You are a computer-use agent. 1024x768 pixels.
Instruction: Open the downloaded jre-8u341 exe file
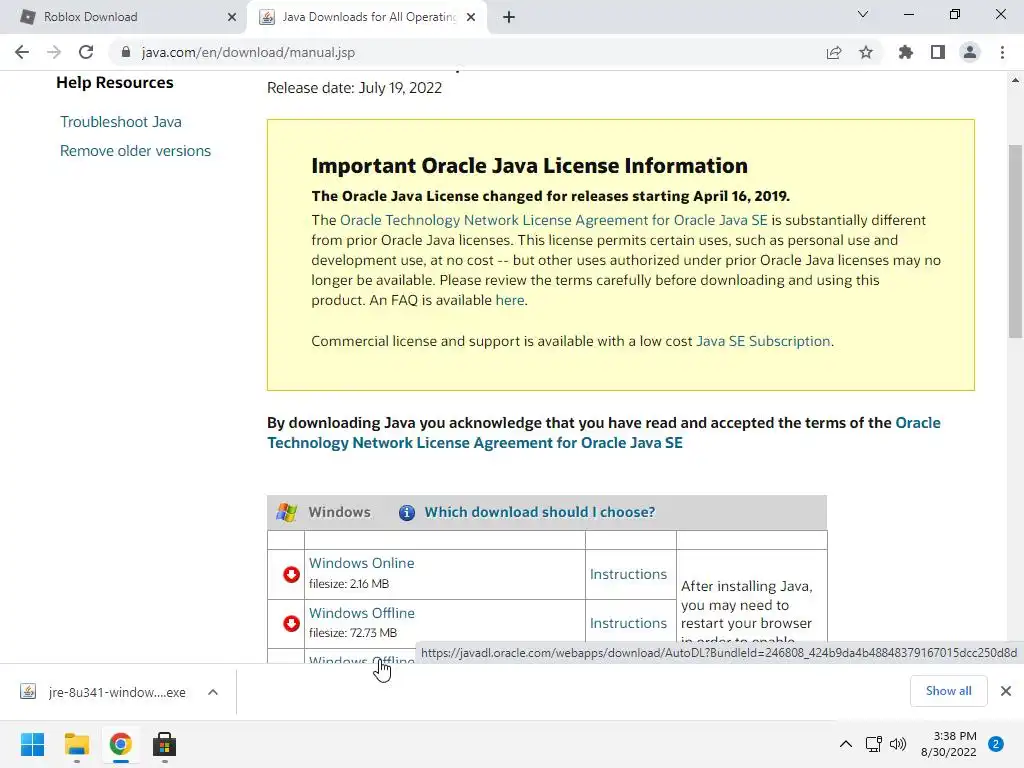[x=104, y=692]
